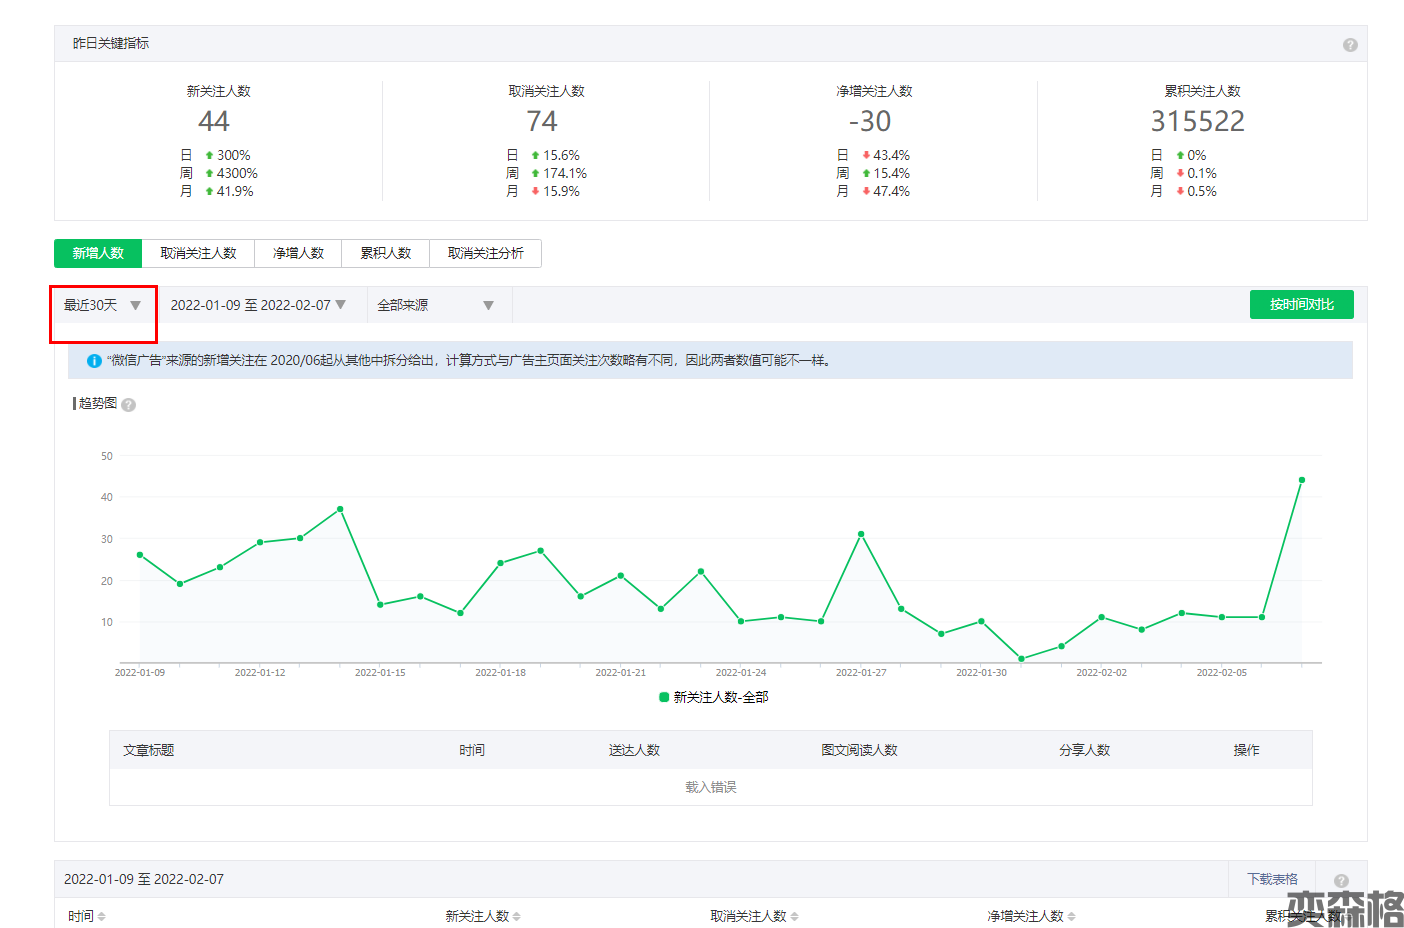Select the 新增人数 tab
The image size is (1404, 928).
[98, 253]
